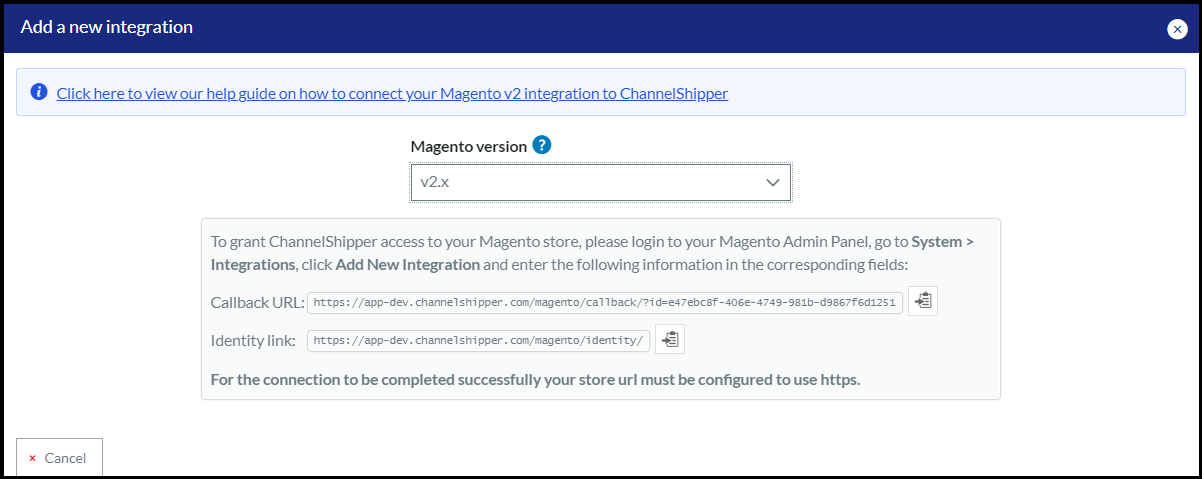Copy the Callback URL to clipboard
The width and height of the screenshot is (1202, 479).
click(x=922, y=301)
